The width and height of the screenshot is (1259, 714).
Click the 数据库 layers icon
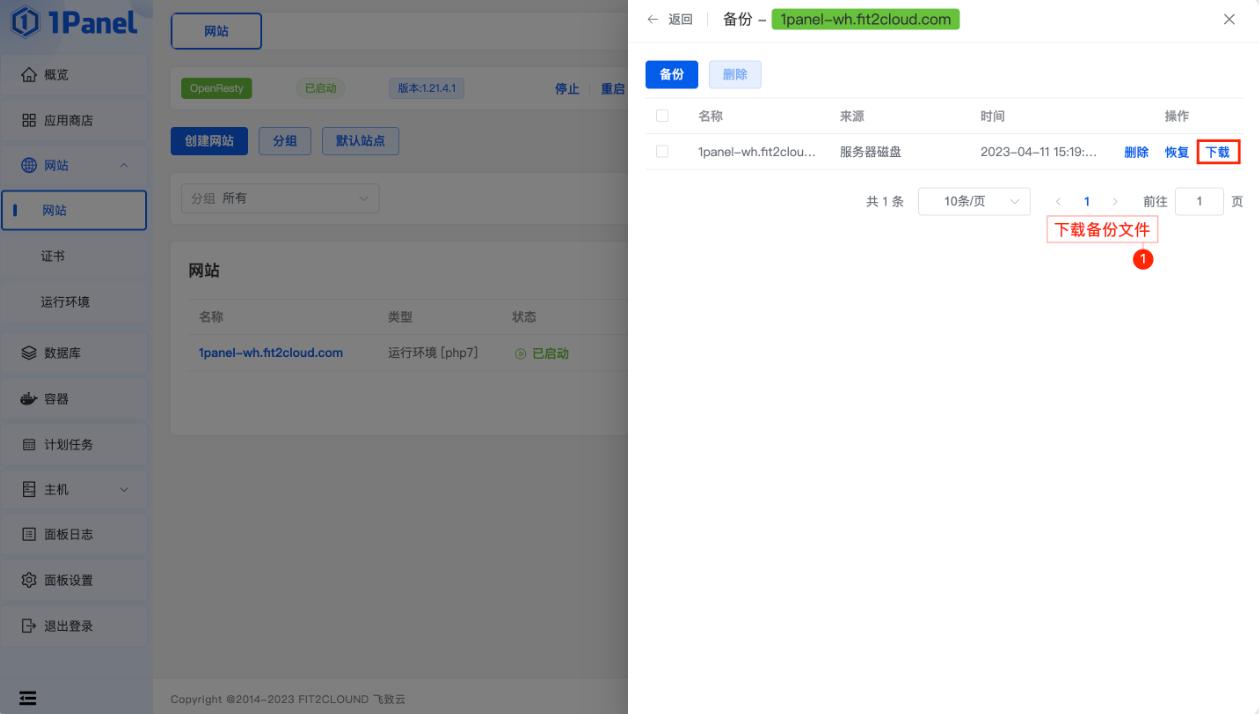point(29,353)
